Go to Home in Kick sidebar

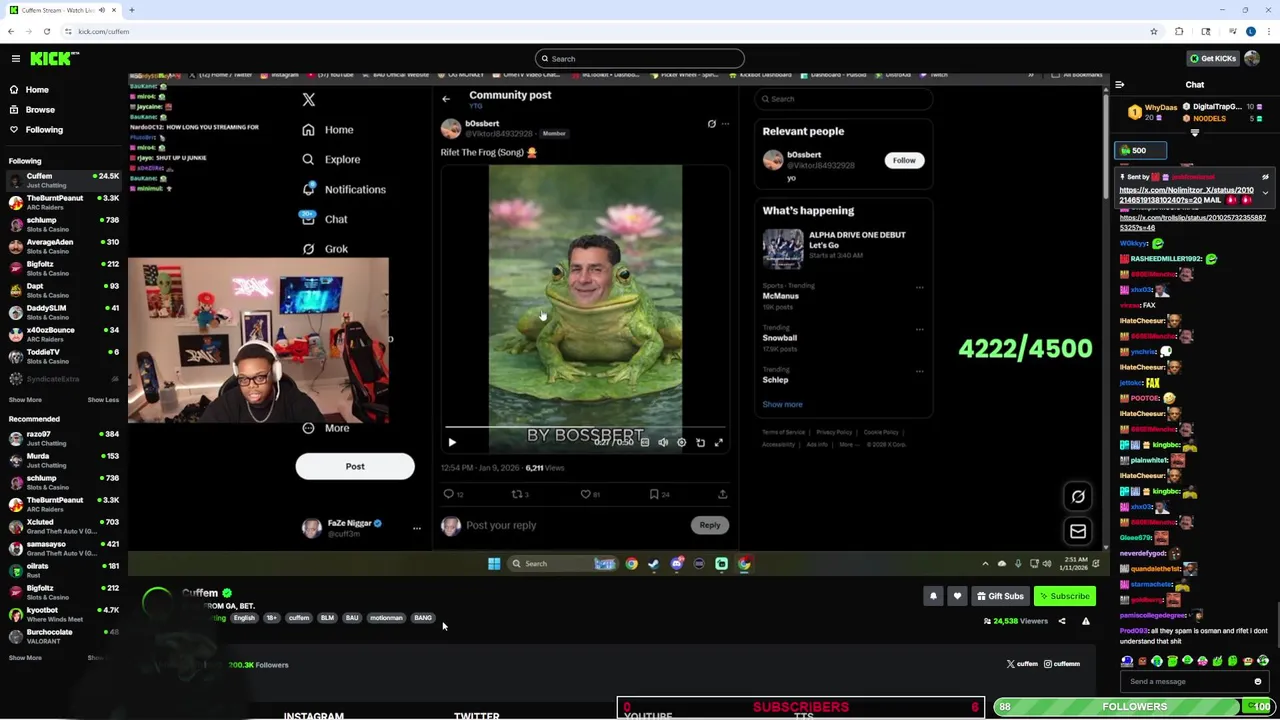click(x=37, y=90)
